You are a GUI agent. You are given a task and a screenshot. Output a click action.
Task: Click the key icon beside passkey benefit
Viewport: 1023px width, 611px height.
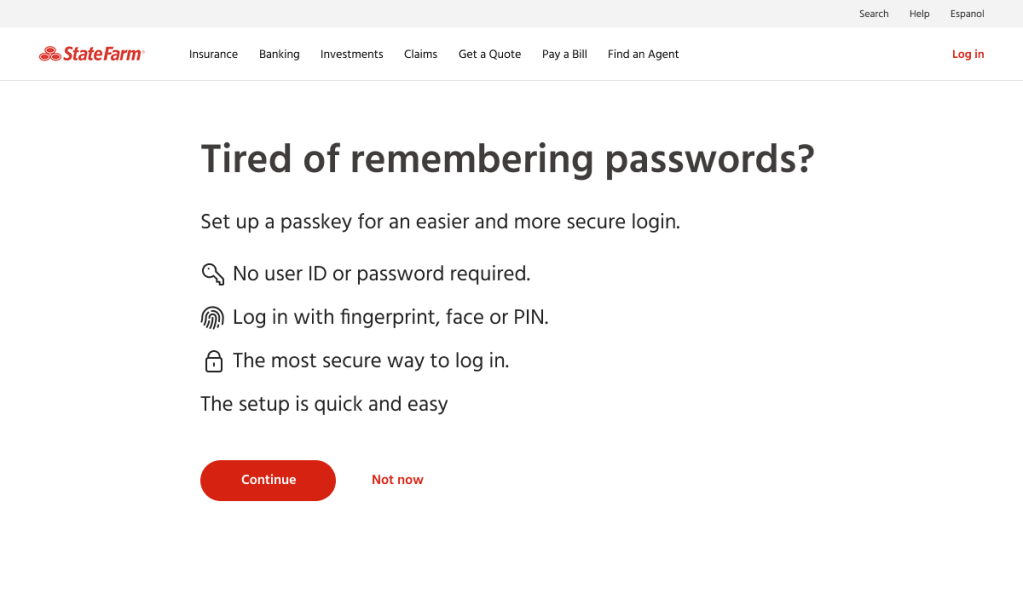pyautogui.click(x=212, y=273)
